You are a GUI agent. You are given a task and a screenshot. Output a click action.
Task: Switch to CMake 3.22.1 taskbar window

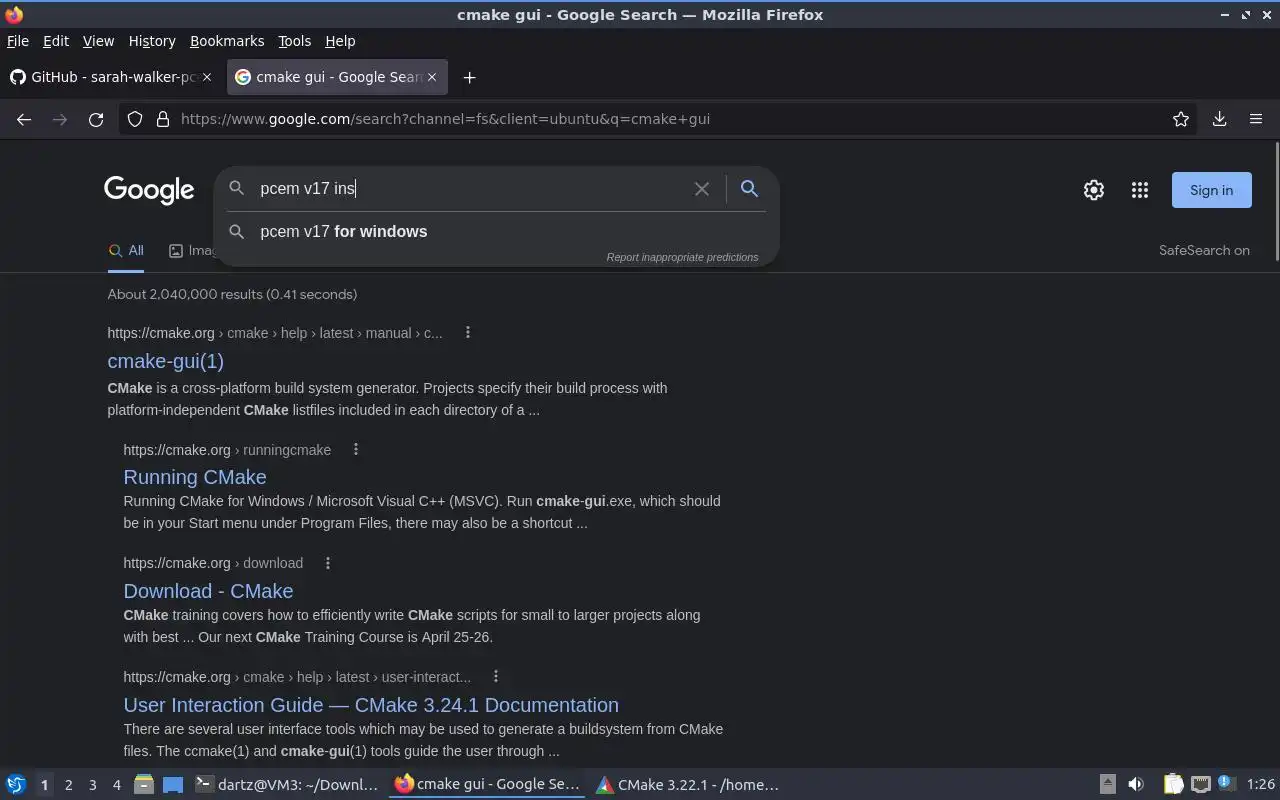[688, 785]
